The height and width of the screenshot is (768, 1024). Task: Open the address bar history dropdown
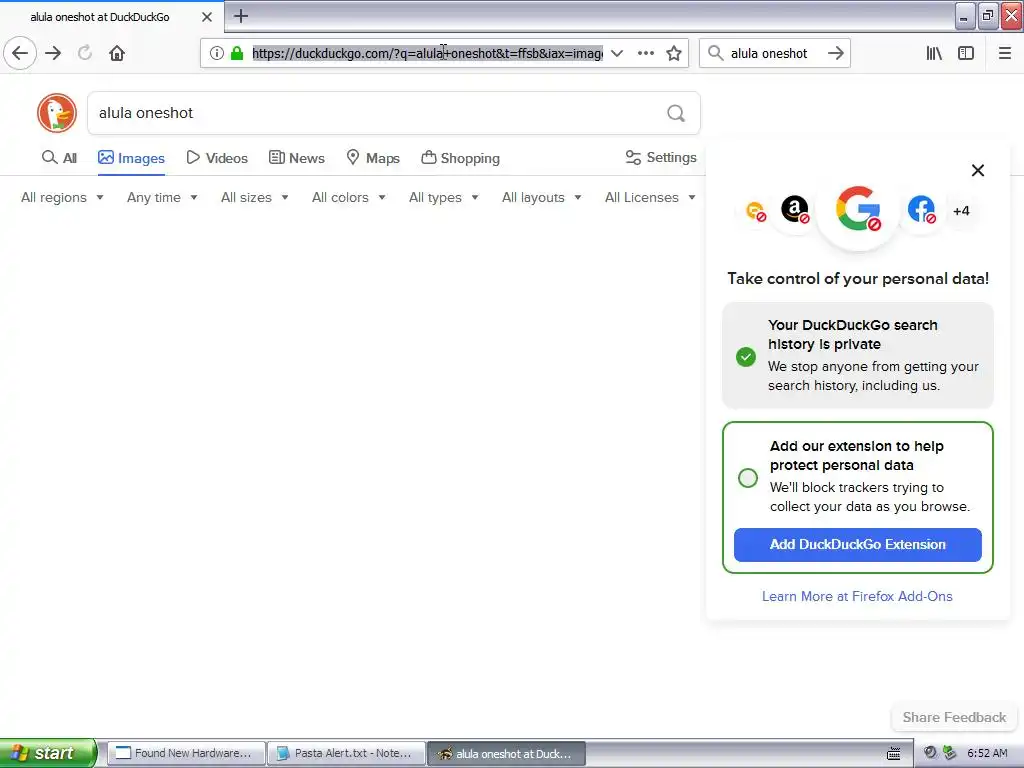tap(616, 53)
